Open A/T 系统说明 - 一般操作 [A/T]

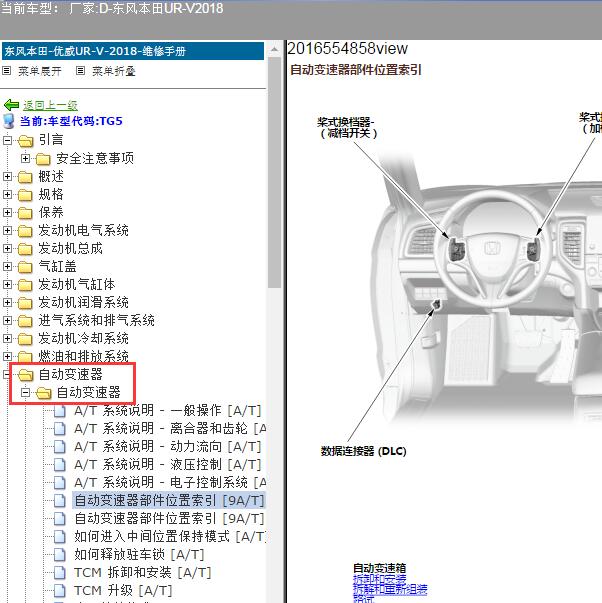click(168, 411)
